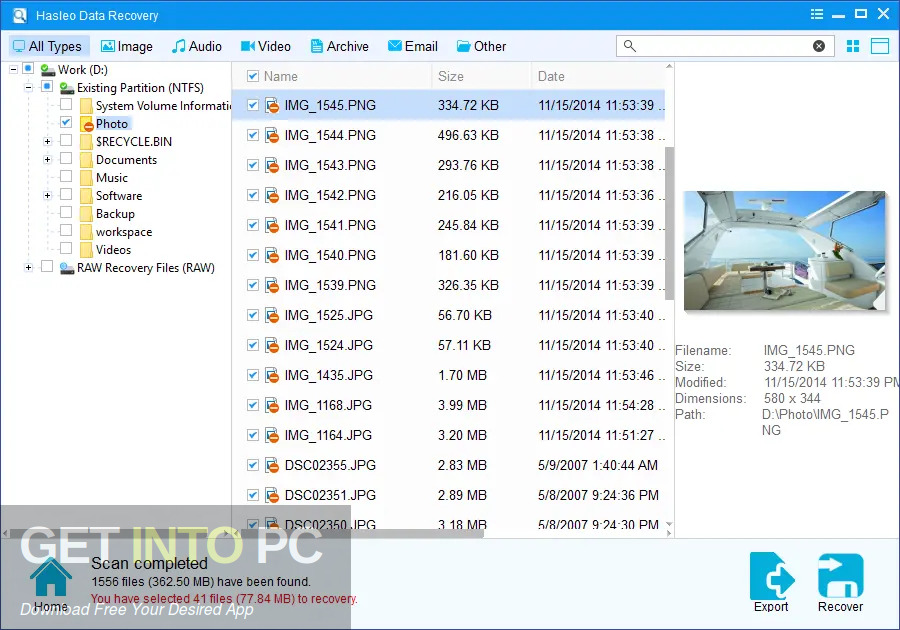
Task: Click the Hasleo Data Recovery app logo
Action: pyautogui.click(x=20, y=15)
